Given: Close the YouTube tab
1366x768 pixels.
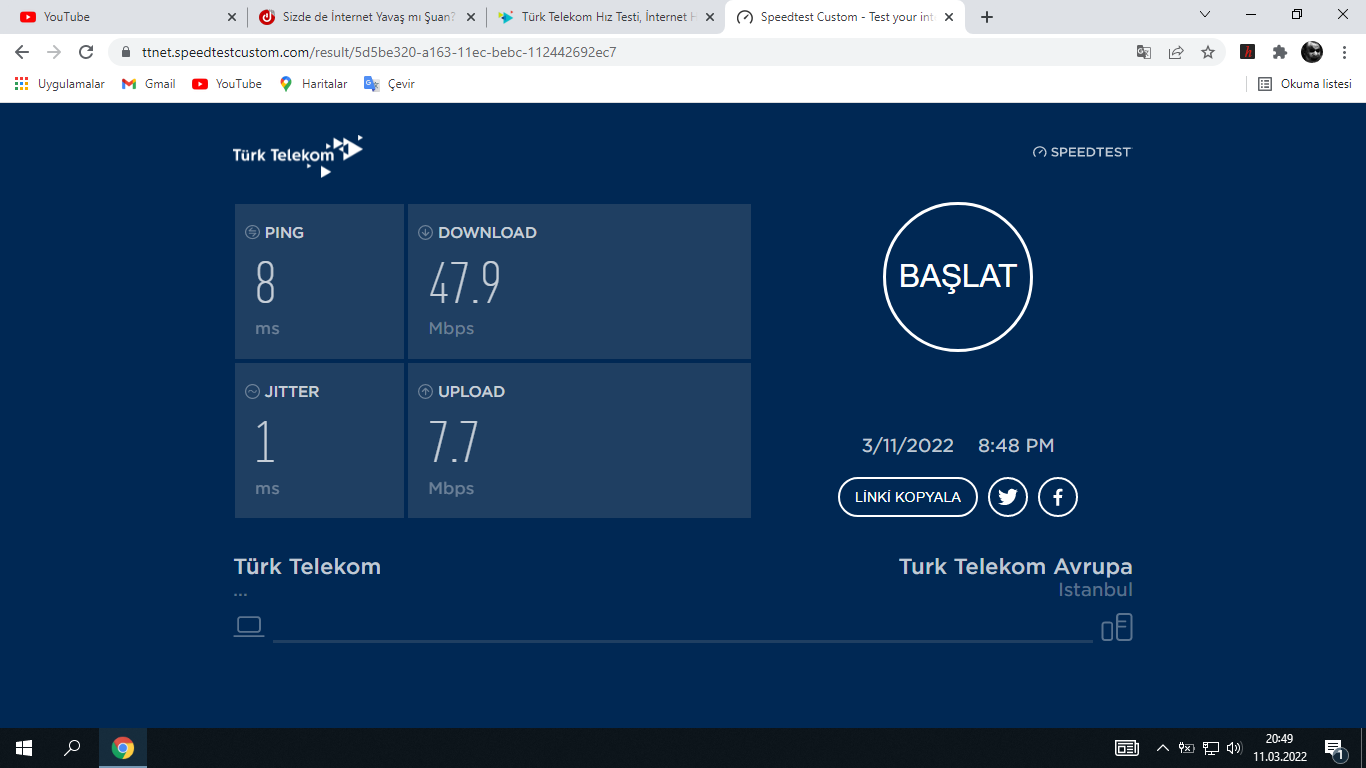Looking at the screenshot, I should (x=232, y=17).
